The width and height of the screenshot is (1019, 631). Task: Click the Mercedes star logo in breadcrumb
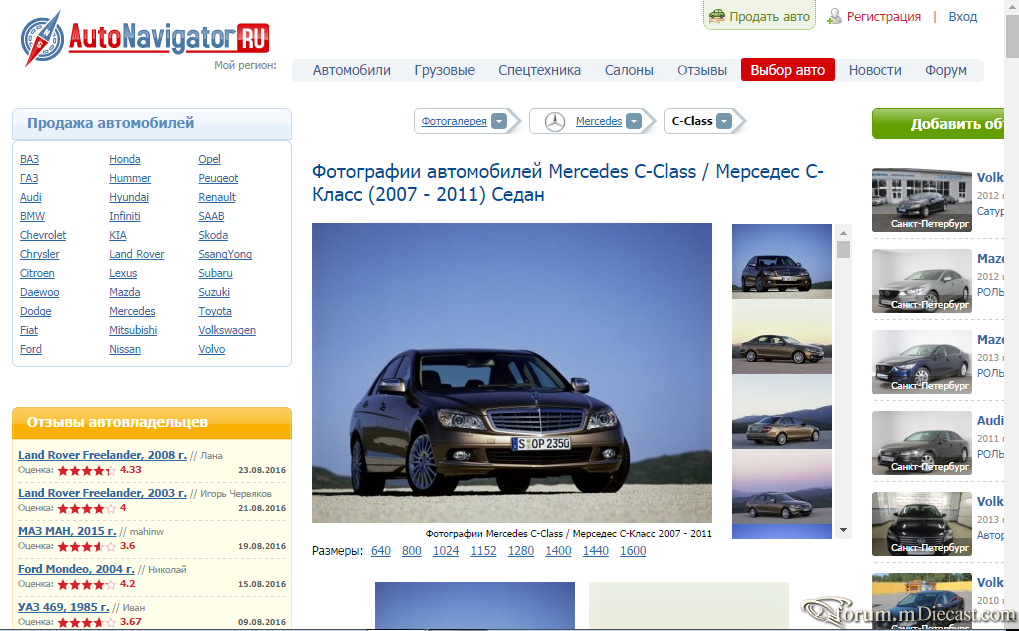tap(554, 122)
